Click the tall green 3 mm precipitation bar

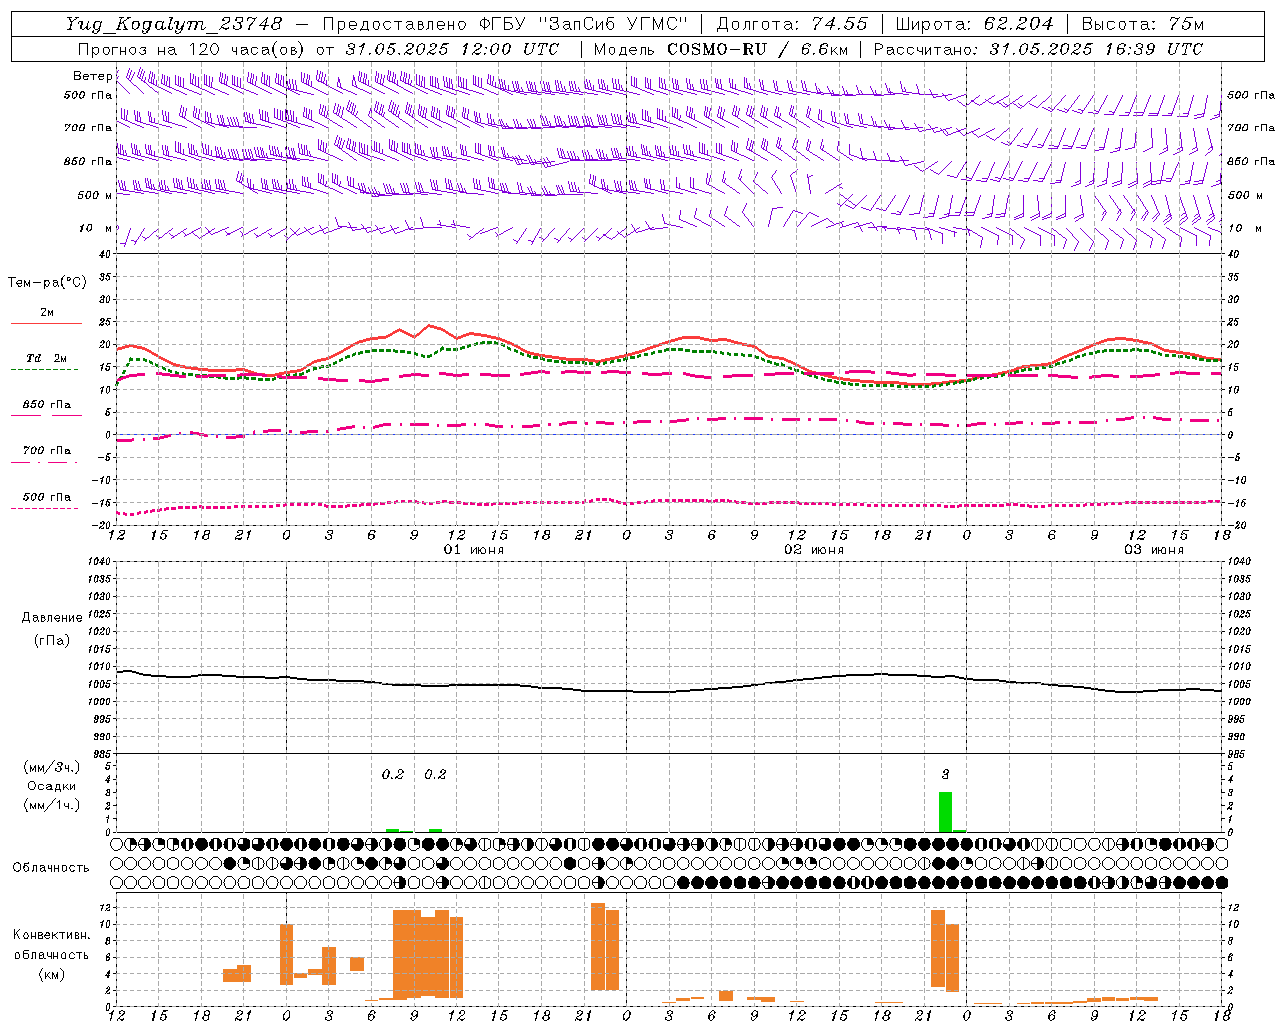point(945,812)
